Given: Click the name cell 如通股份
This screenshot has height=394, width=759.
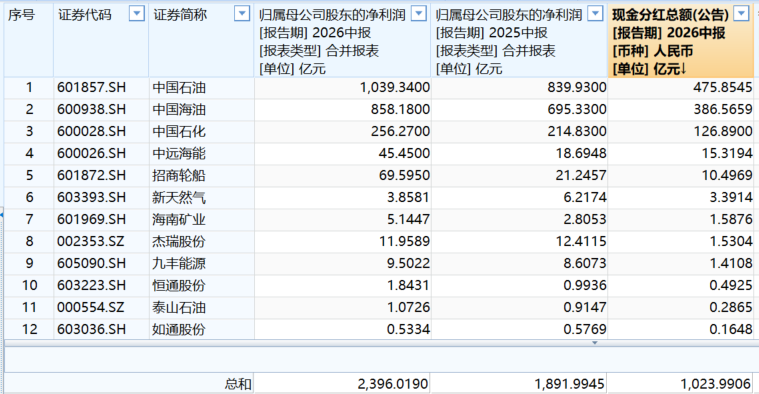Looking at the screenshot, I should (x=179, y=329).
